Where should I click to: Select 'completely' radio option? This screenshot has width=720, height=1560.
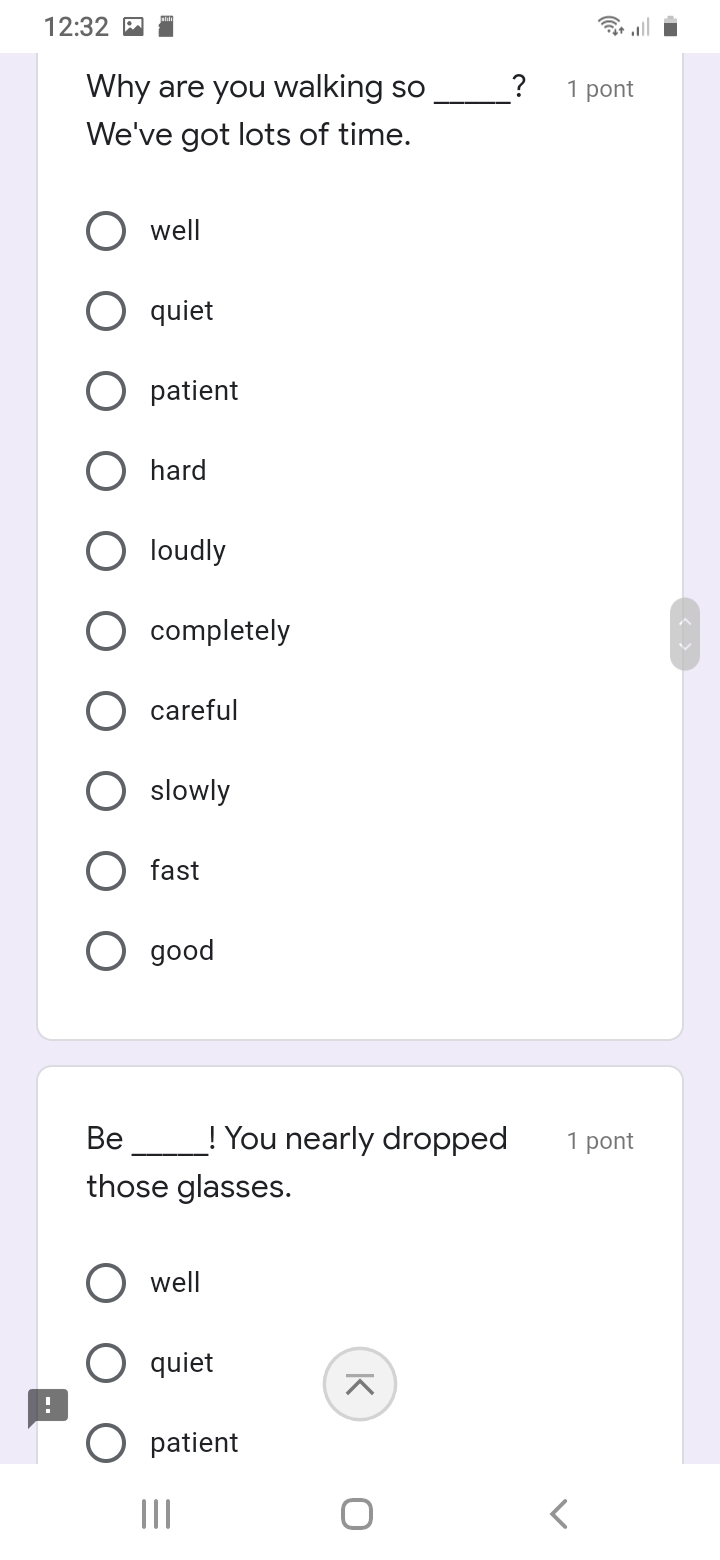tap(106, 631)
